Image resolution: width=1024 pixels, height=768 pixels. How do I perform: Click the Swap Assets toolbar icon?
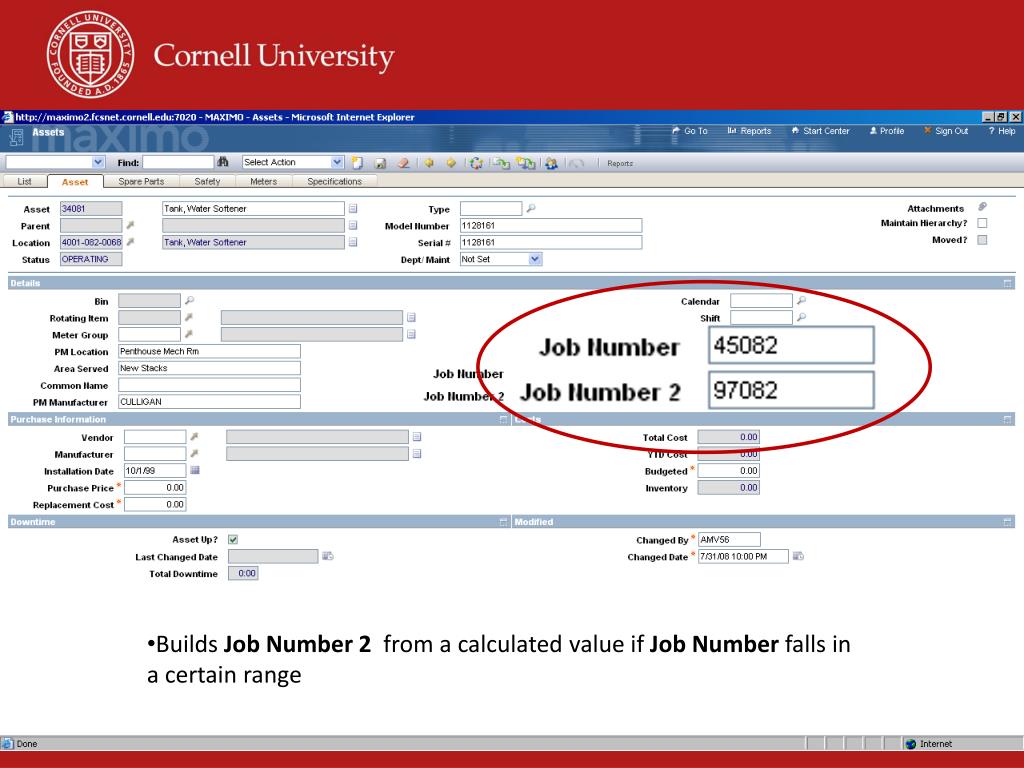click(x=526, y=163)
